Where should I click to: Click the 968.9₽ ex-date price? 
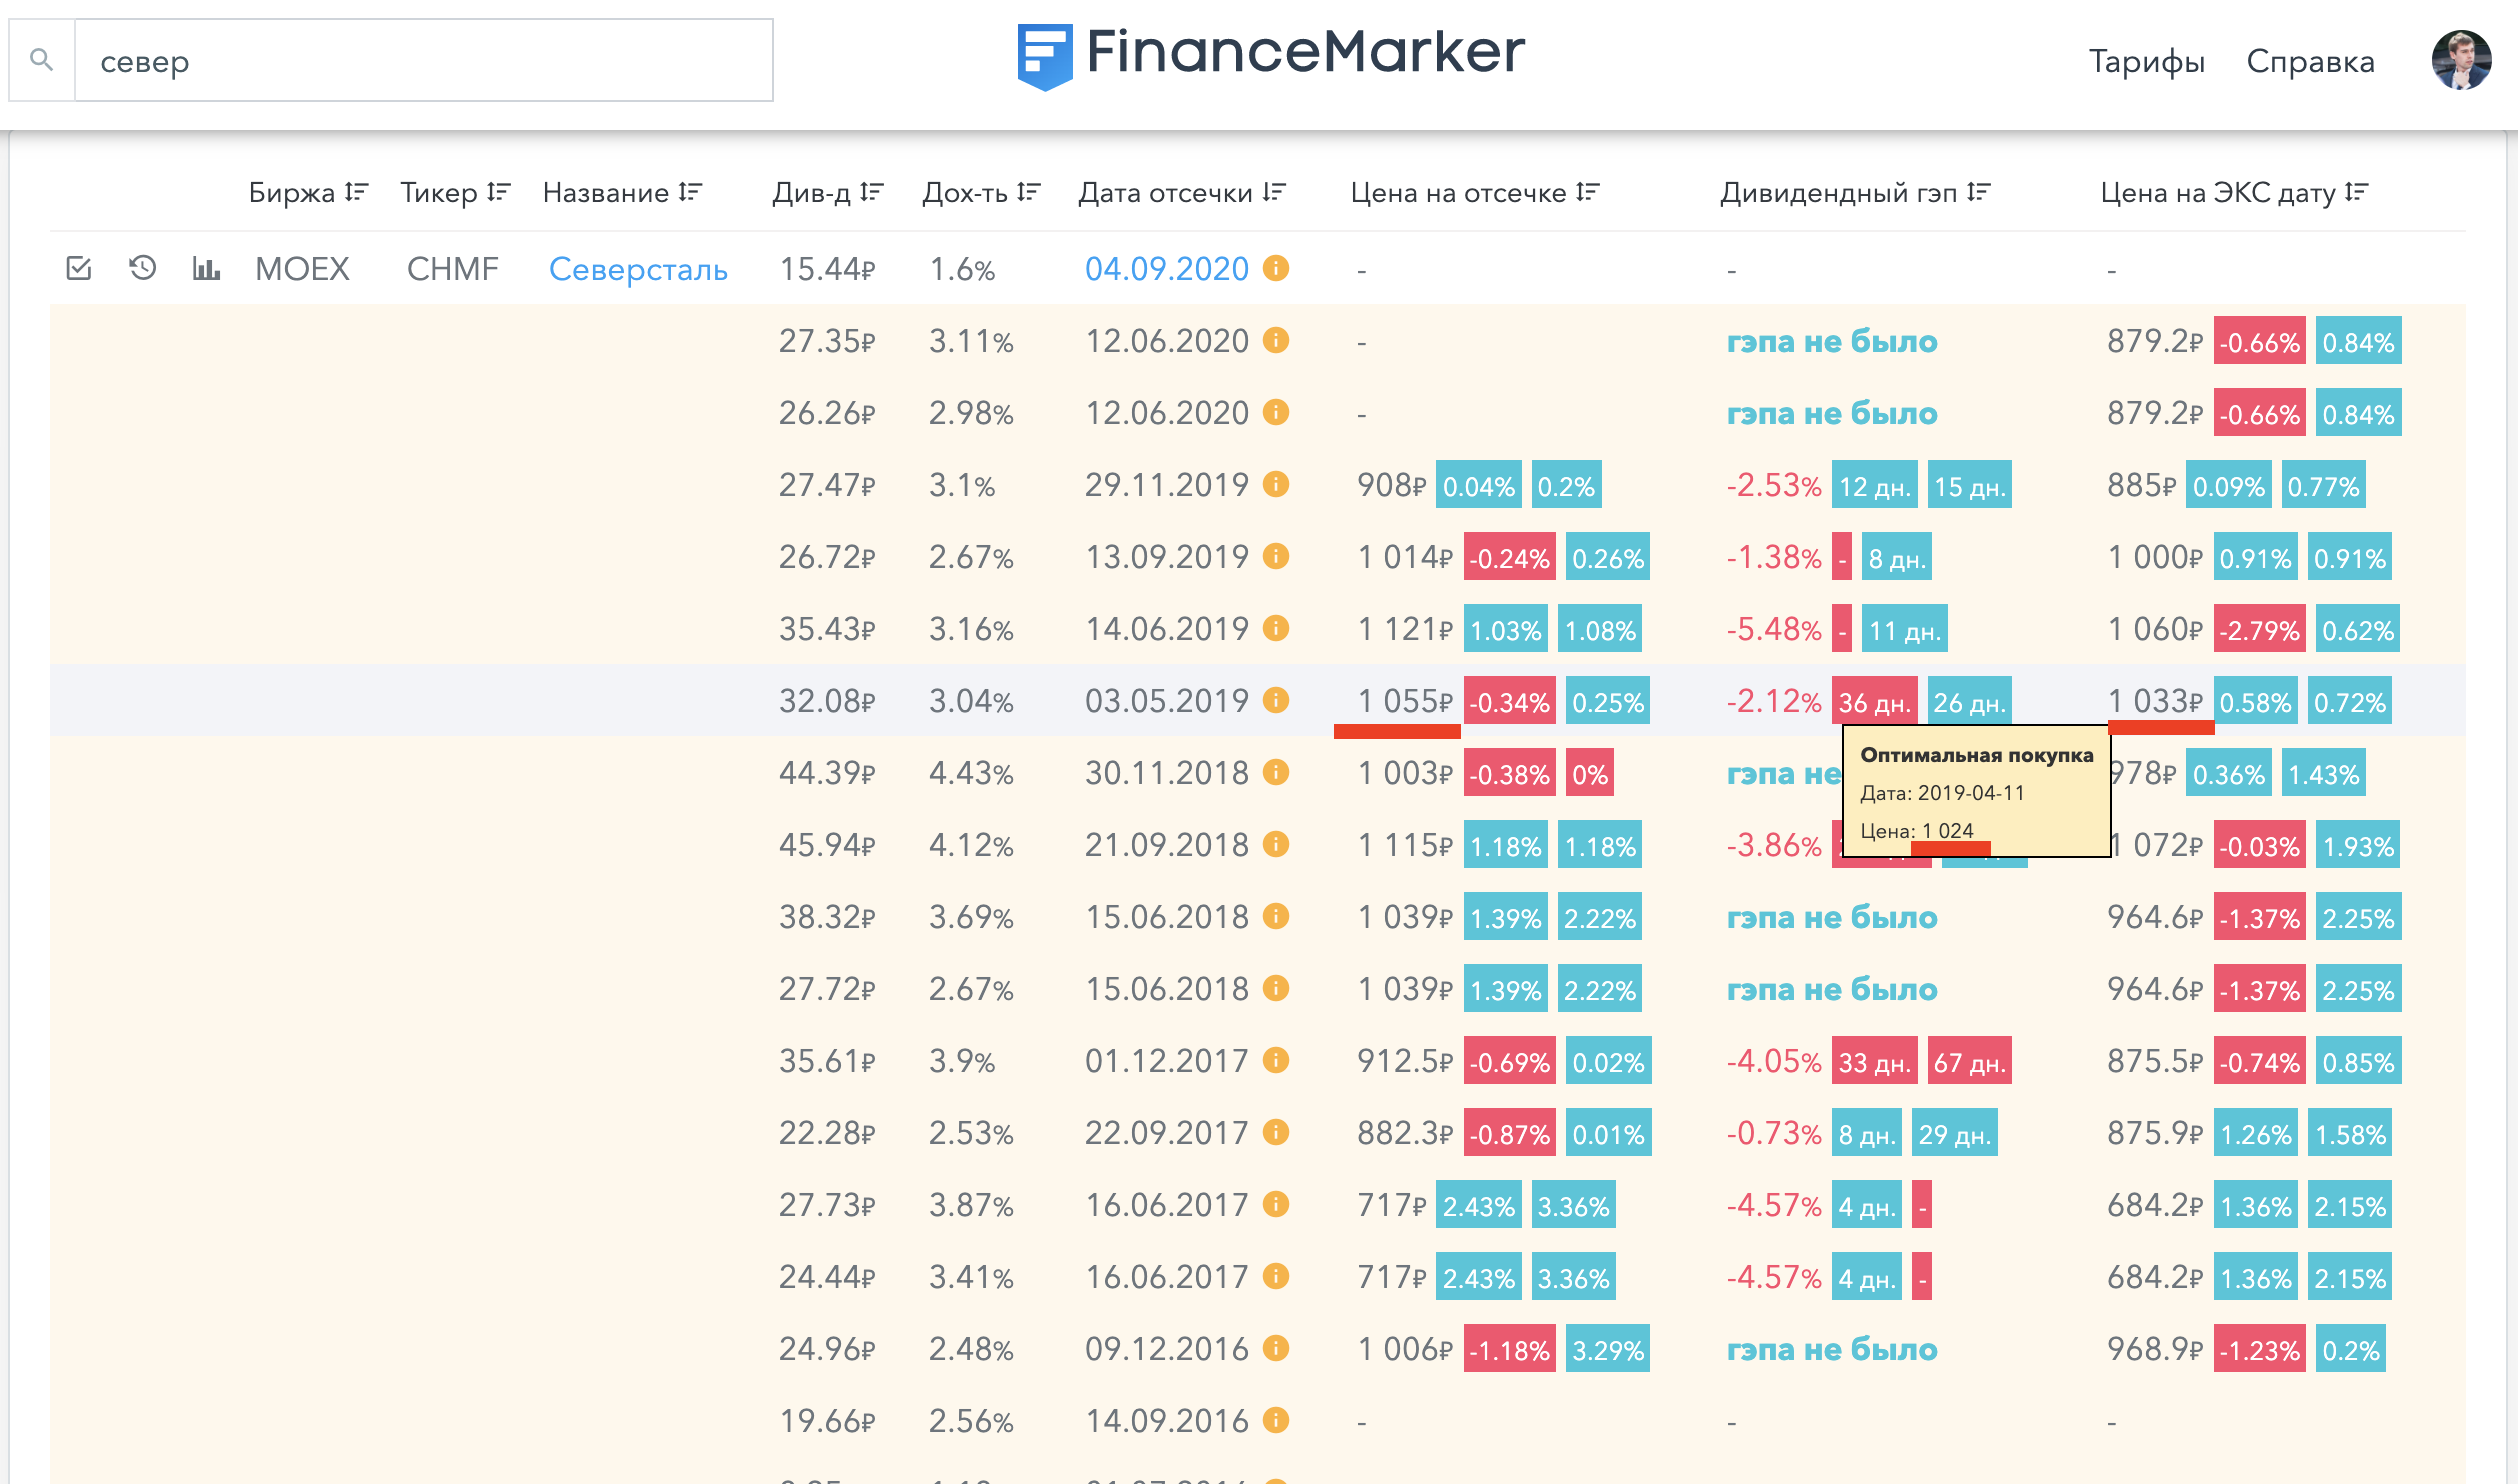pos(2155,1349)
